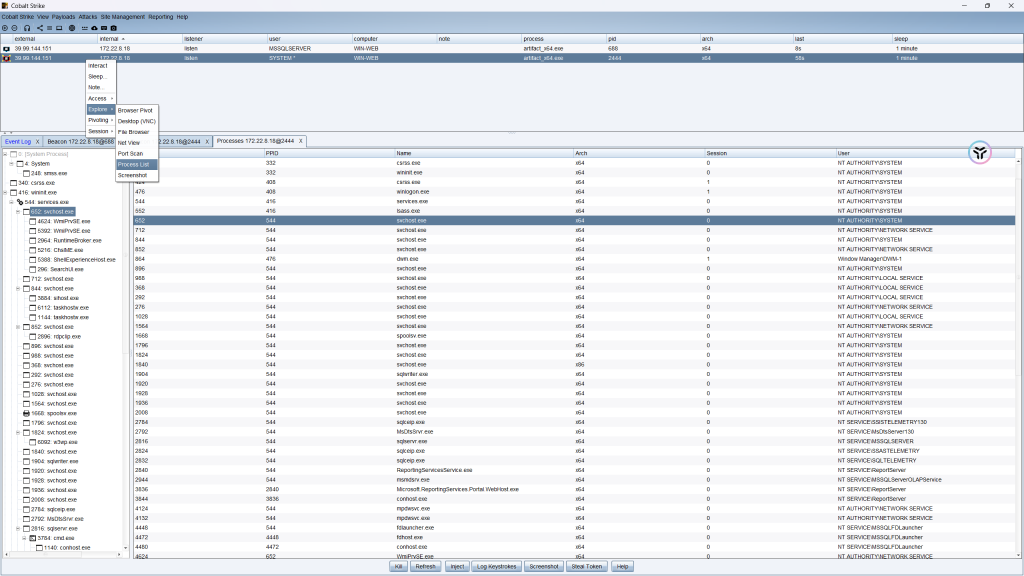Collapse the 544: services.exe tree node

pyautogui.click(x=12, y=202)
